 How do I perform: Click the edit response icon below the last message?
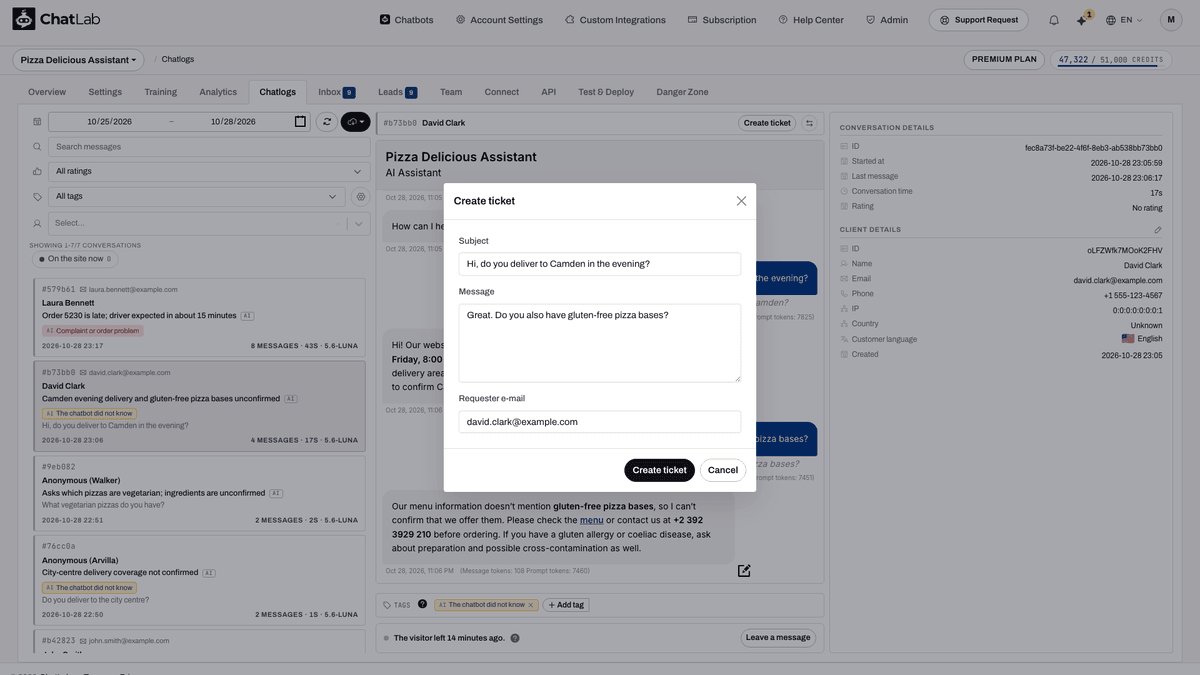click(x=744, y=570)
